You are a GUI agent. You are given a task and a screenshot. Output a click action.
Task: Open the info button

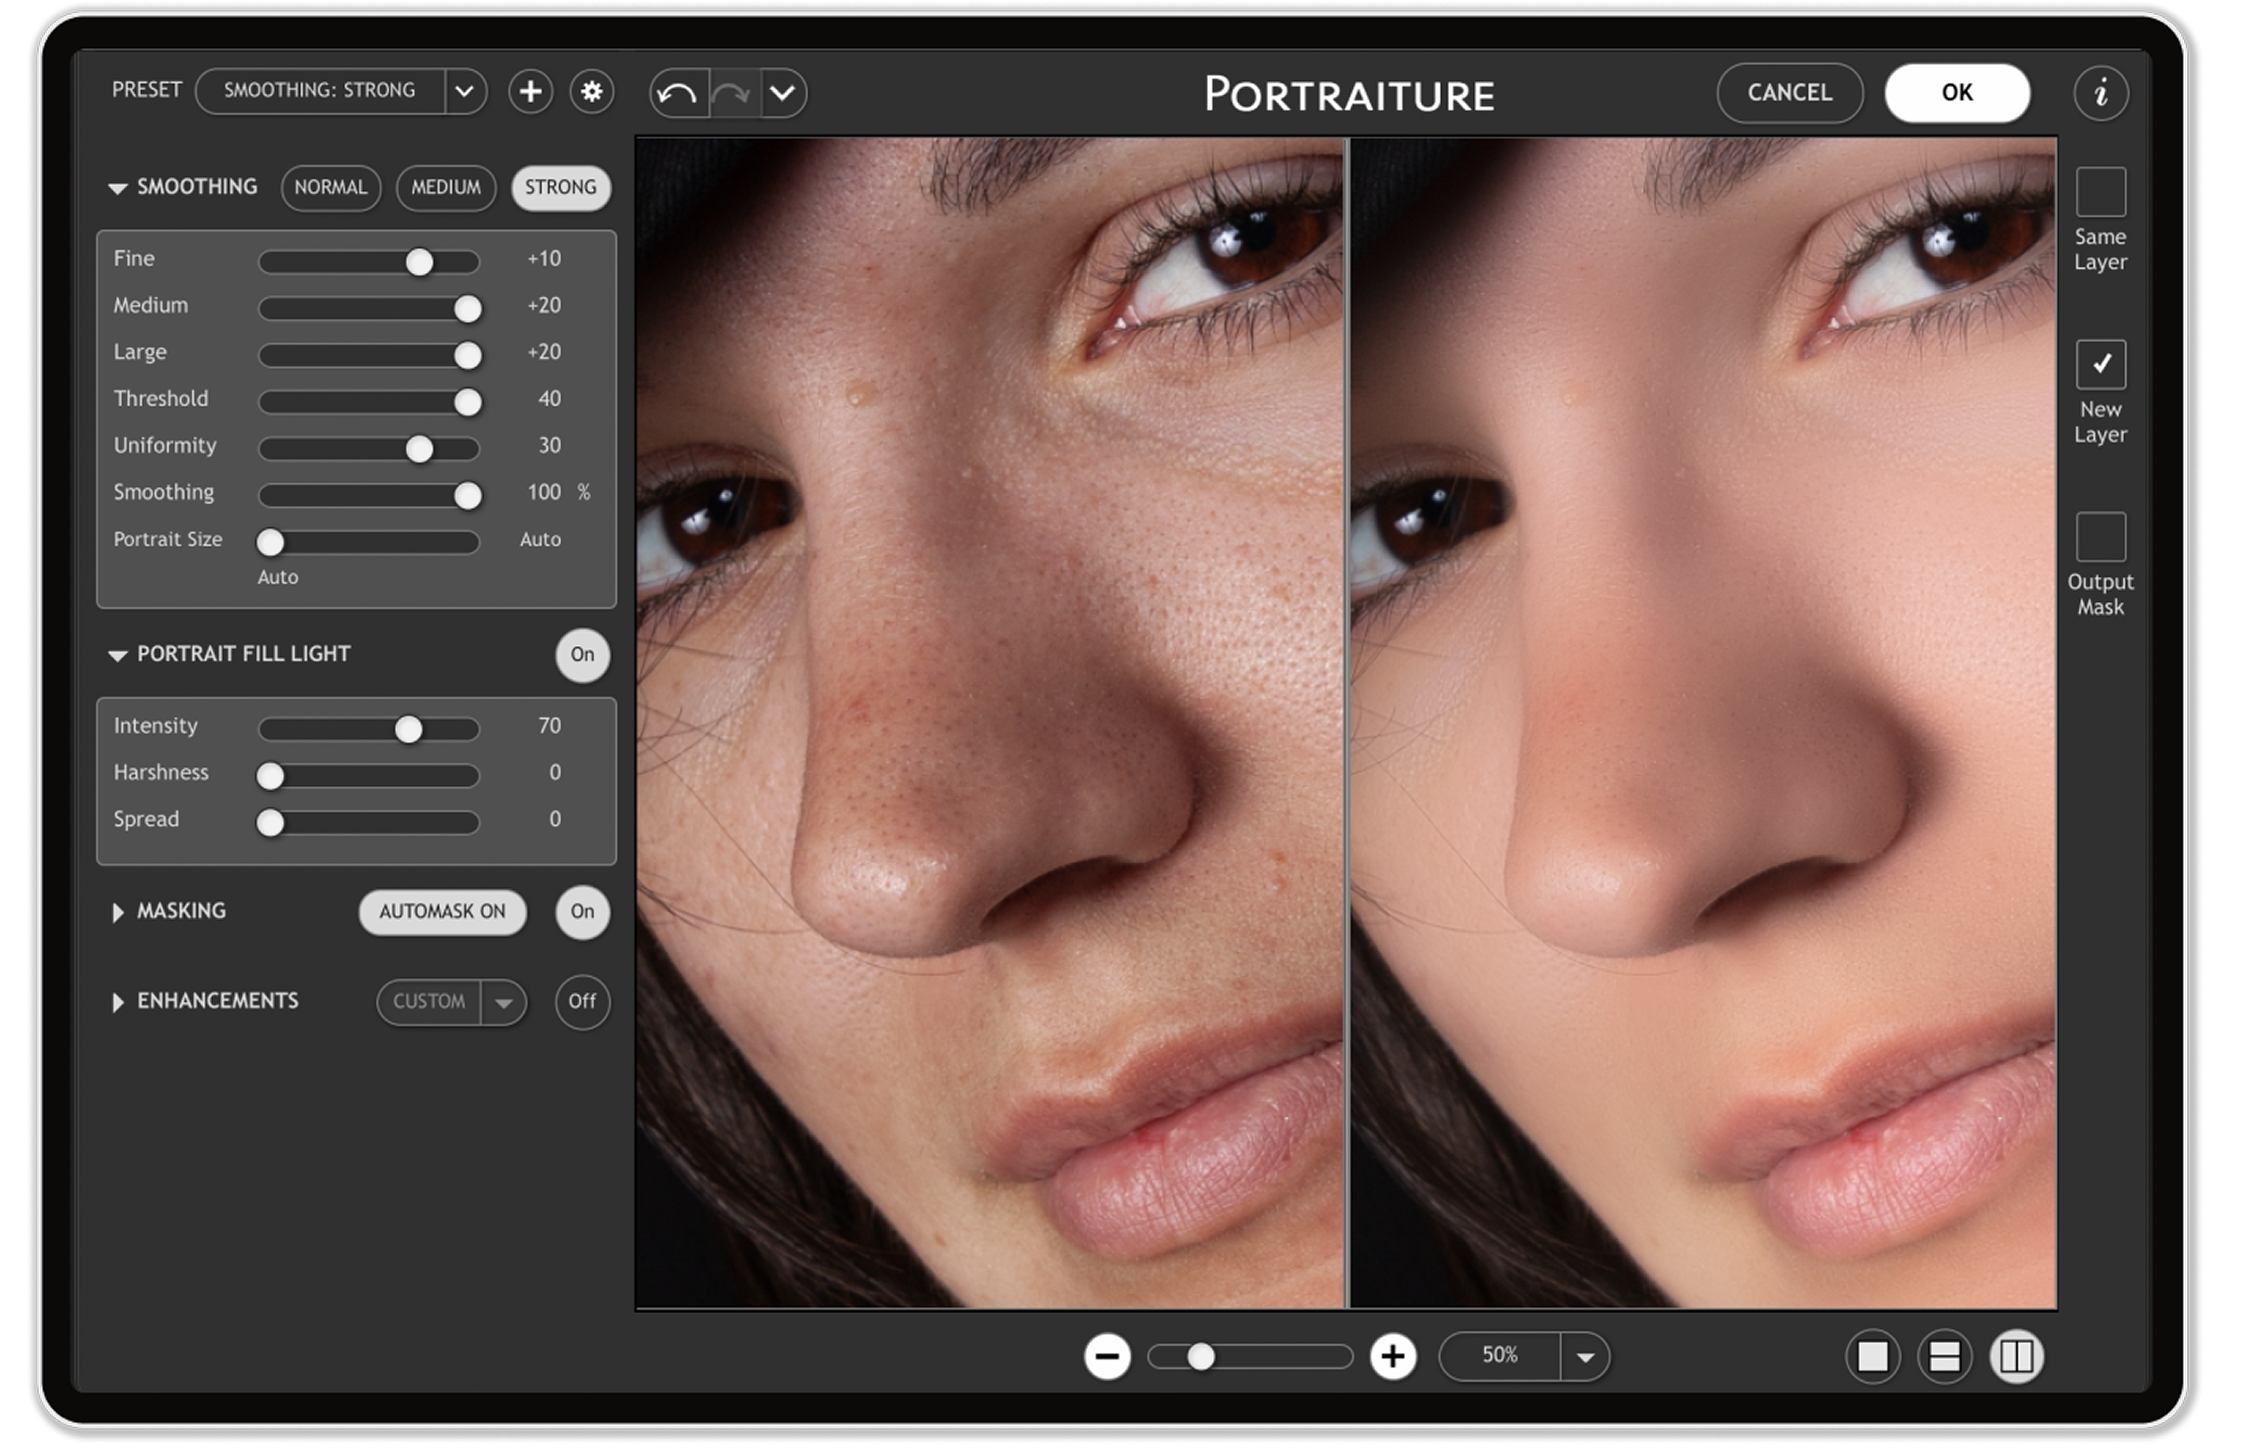point(2100,93)
